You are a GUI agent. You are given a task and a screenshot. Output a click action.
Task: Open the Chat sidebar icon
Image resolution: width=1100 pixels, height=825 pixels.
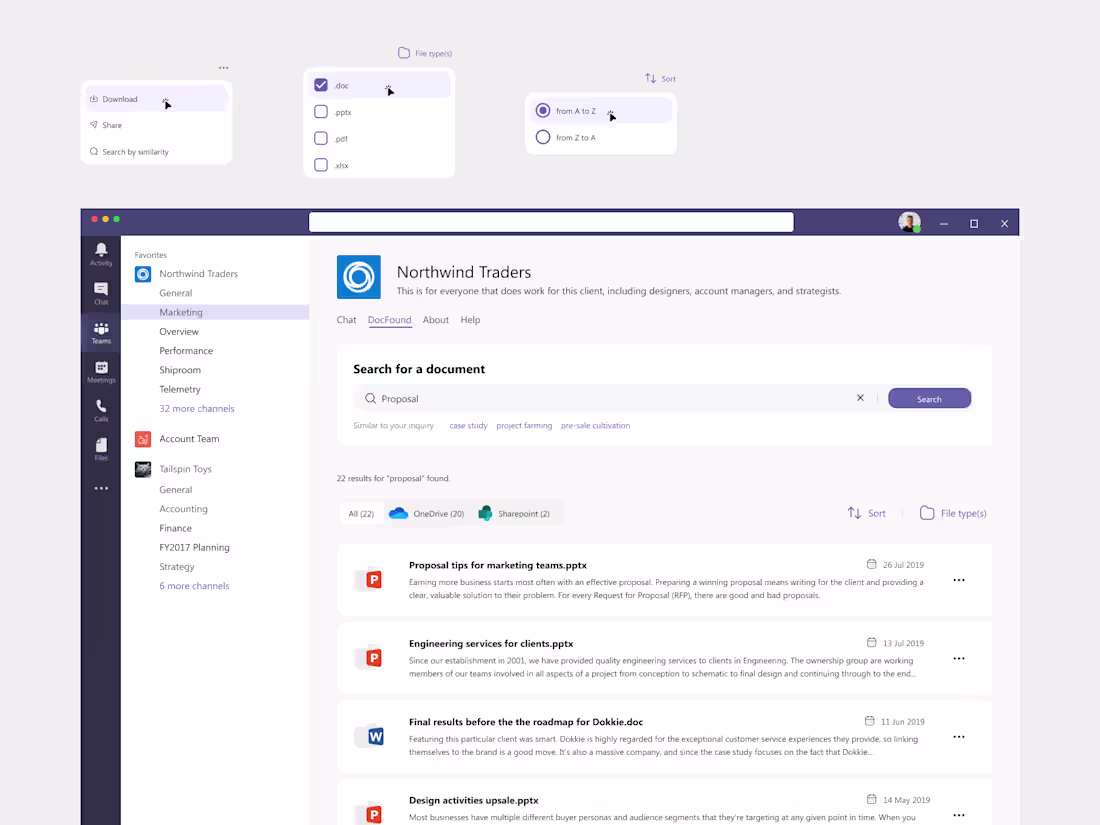coord(101,293)
